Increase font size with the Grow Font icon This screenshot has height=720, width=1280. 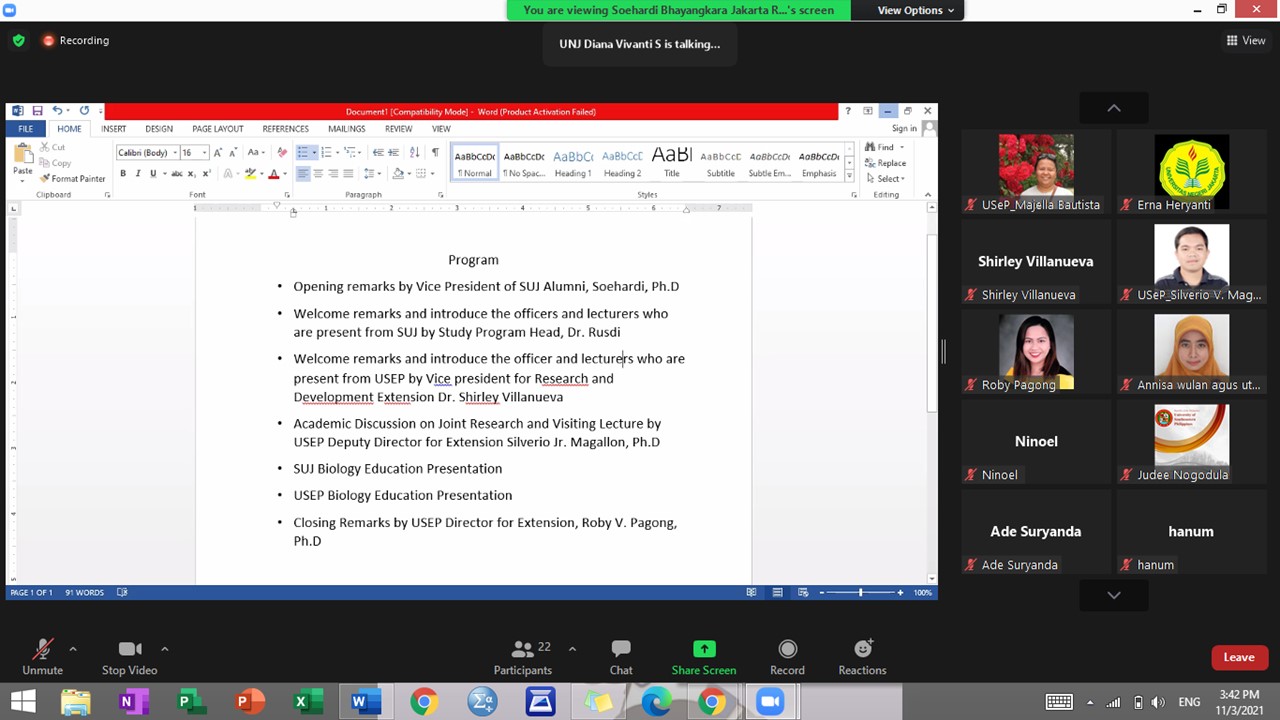tap(218, 152)
